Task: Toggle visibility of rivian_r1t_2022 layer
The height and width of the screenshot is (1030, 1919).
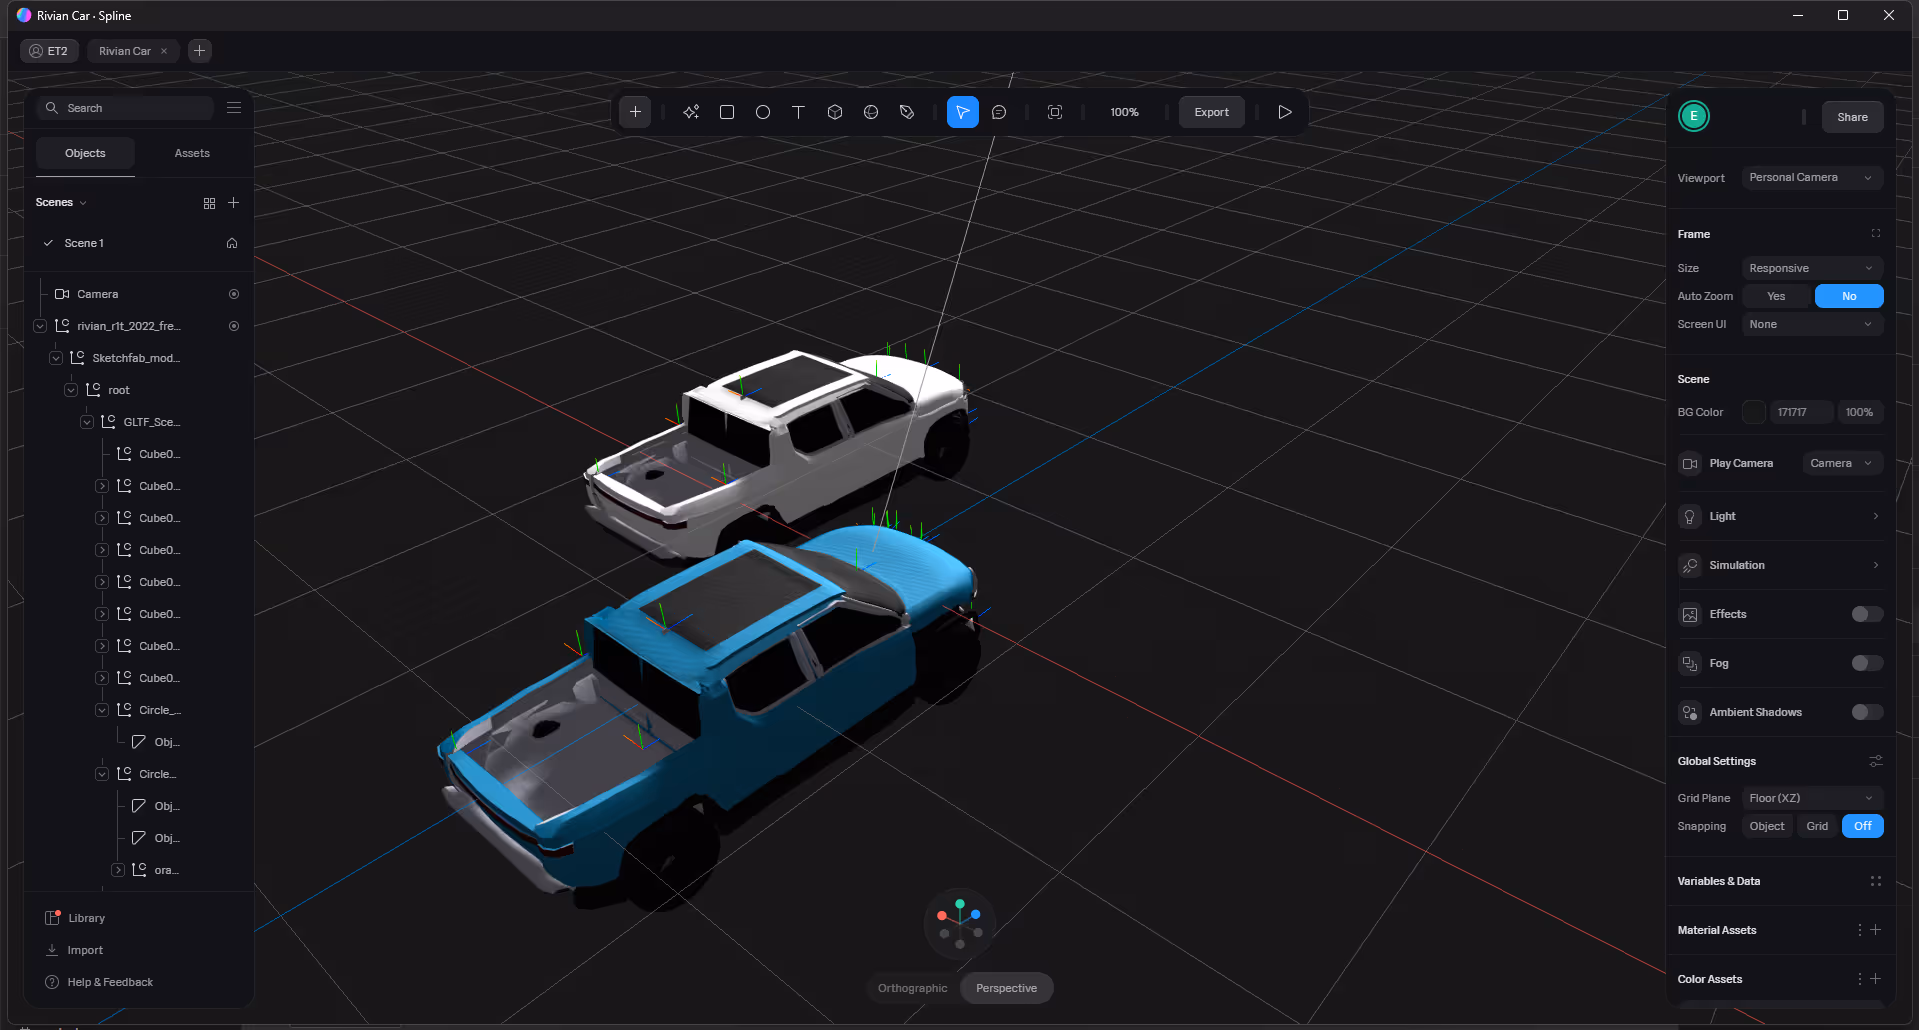Action: (234, 326)
